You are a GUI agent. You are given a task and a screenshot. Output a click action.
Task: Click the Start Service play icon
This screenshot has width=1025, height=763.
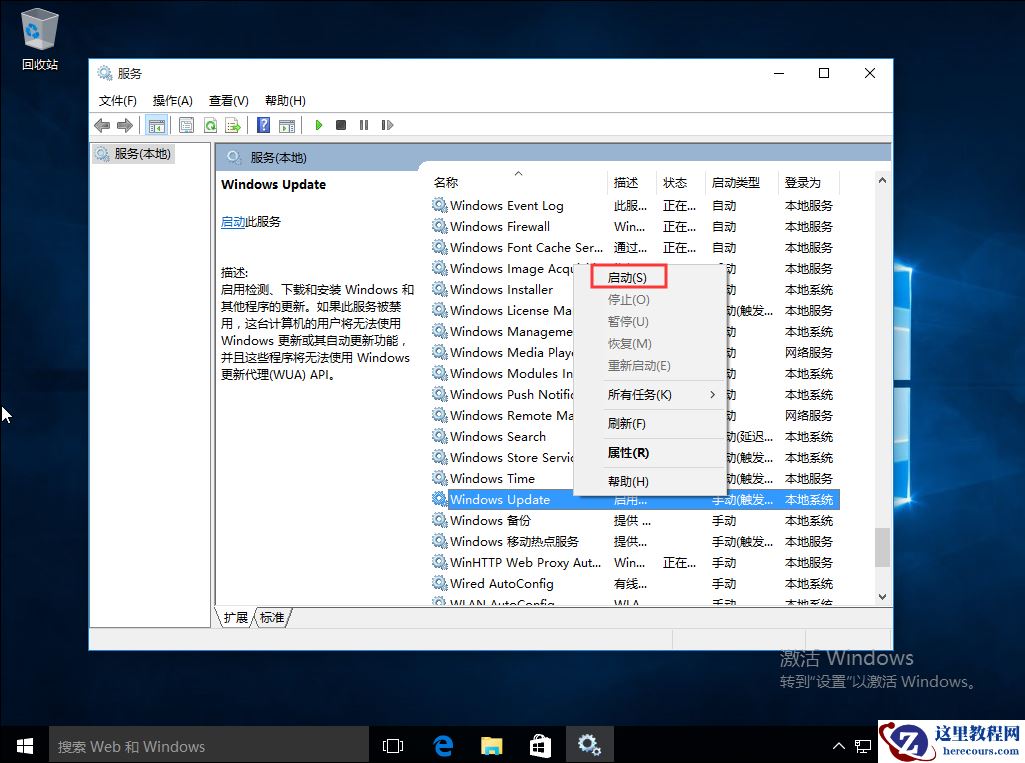click(318, 124)
